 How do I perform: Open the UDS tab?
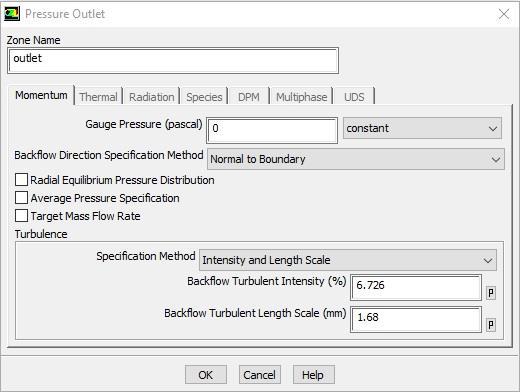click(x=354, y=97)
